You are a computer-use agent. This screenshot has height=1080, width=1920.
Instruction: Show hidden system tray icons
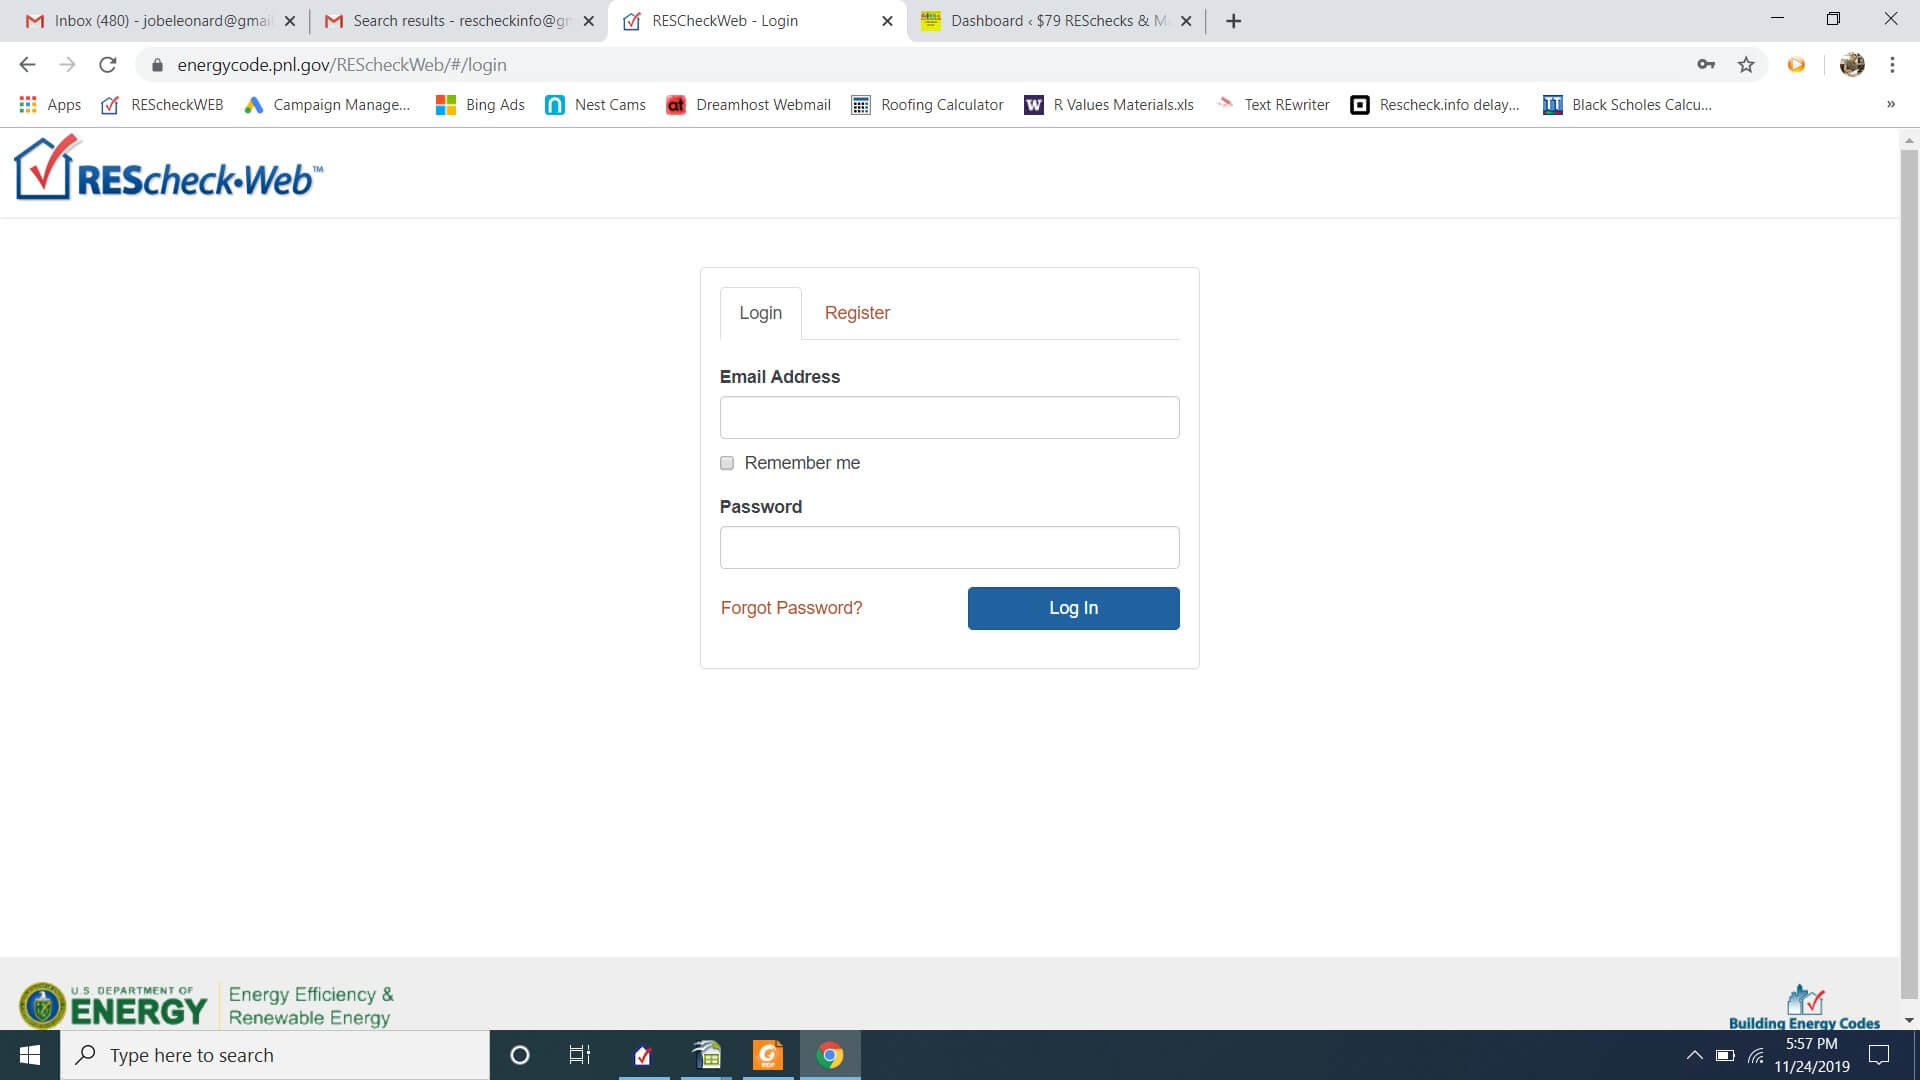(x=1694, y=1055)
